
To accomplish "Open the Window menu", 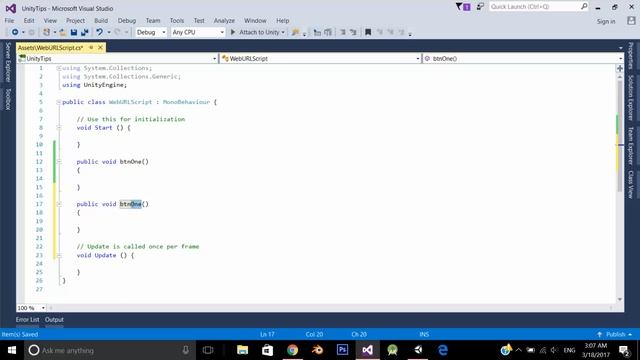I will pos(255,20).
